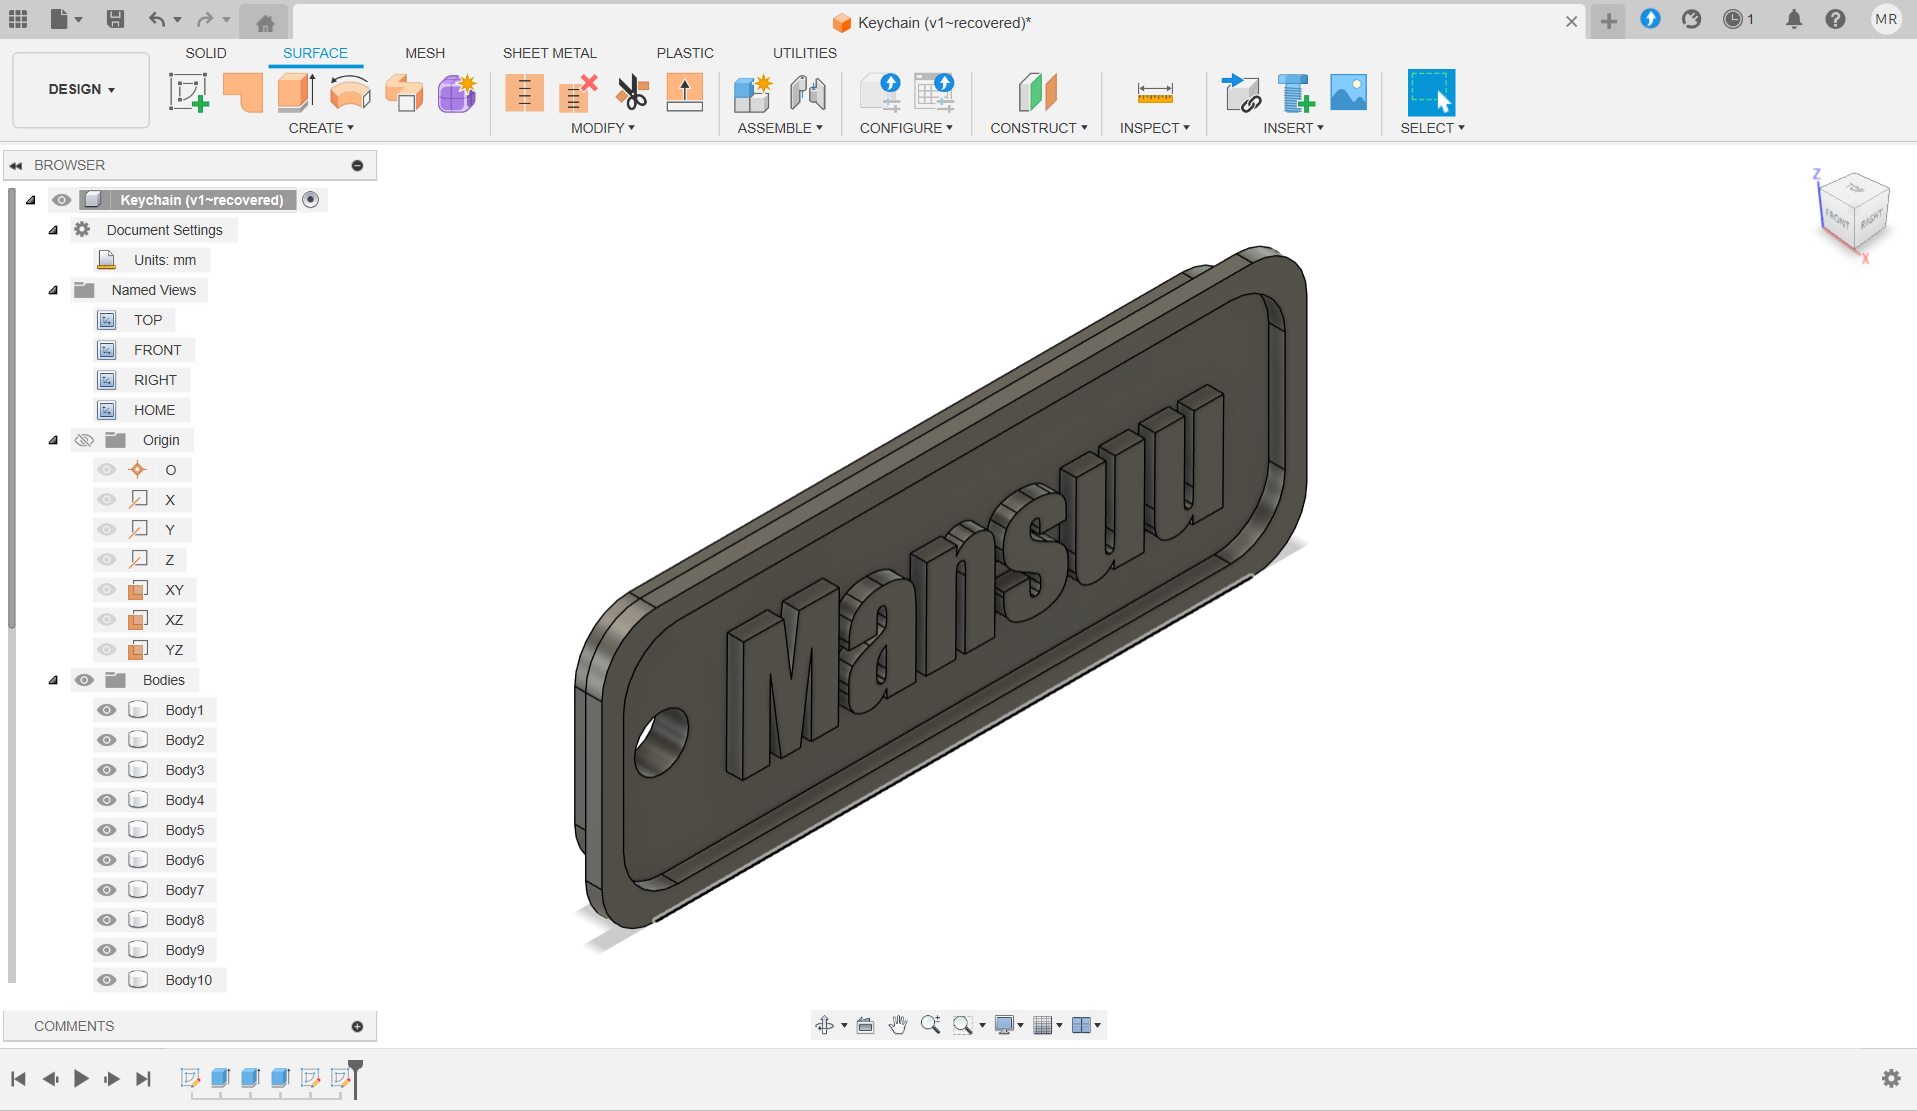Select the Trim tool icon
This screenshot has height=1111, width=1917.
pos(524,92)
